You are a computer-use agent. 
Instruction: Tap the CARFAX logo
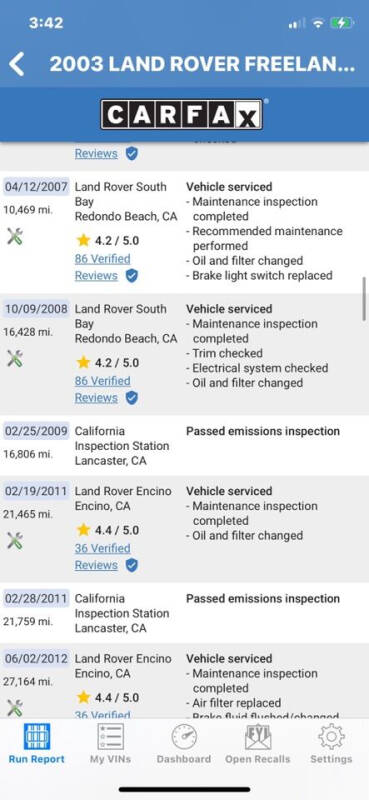coord(182,114)
